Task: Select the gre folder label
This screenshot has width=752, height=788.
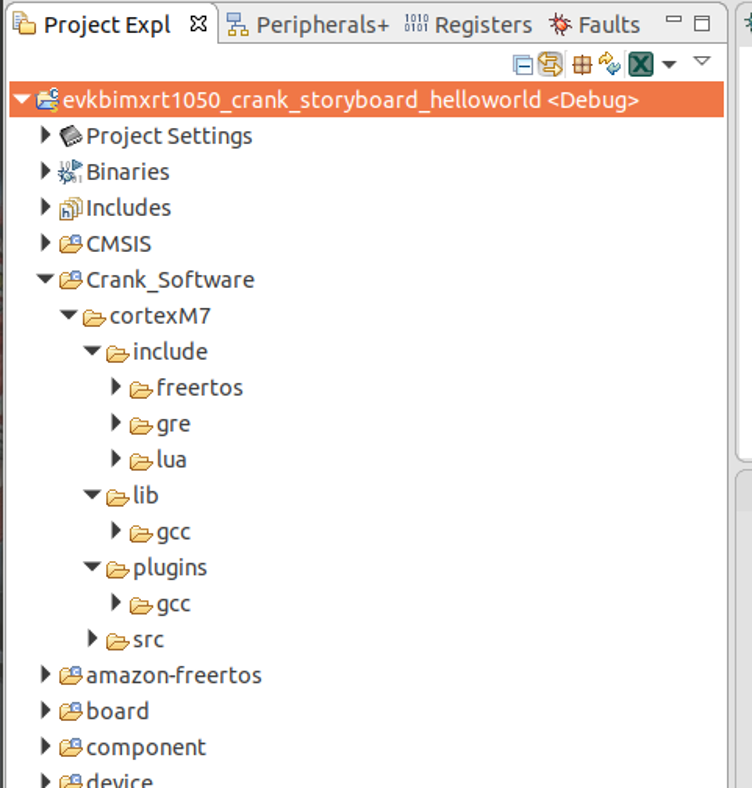Action: click(x=173, y=425)
